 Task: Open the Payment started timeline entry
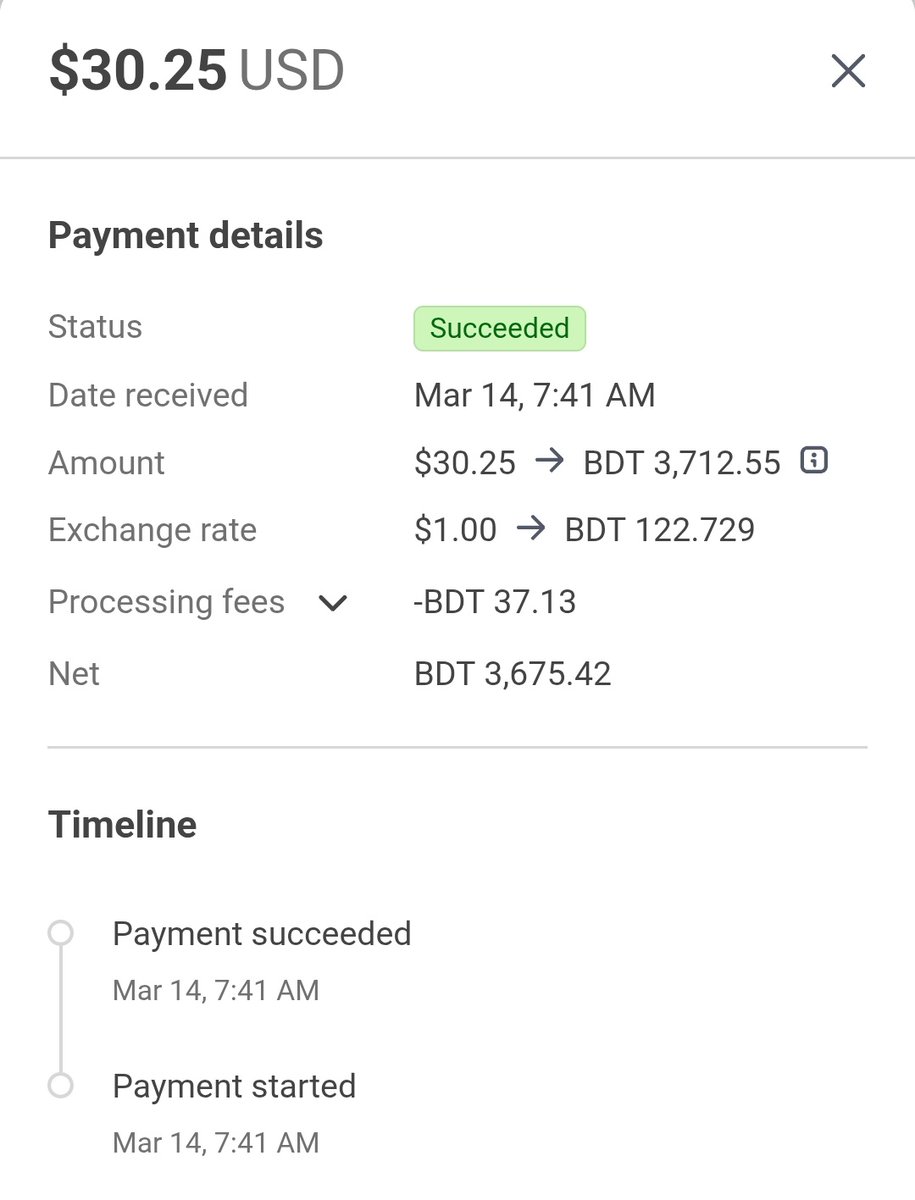[x=234, y=1086]
